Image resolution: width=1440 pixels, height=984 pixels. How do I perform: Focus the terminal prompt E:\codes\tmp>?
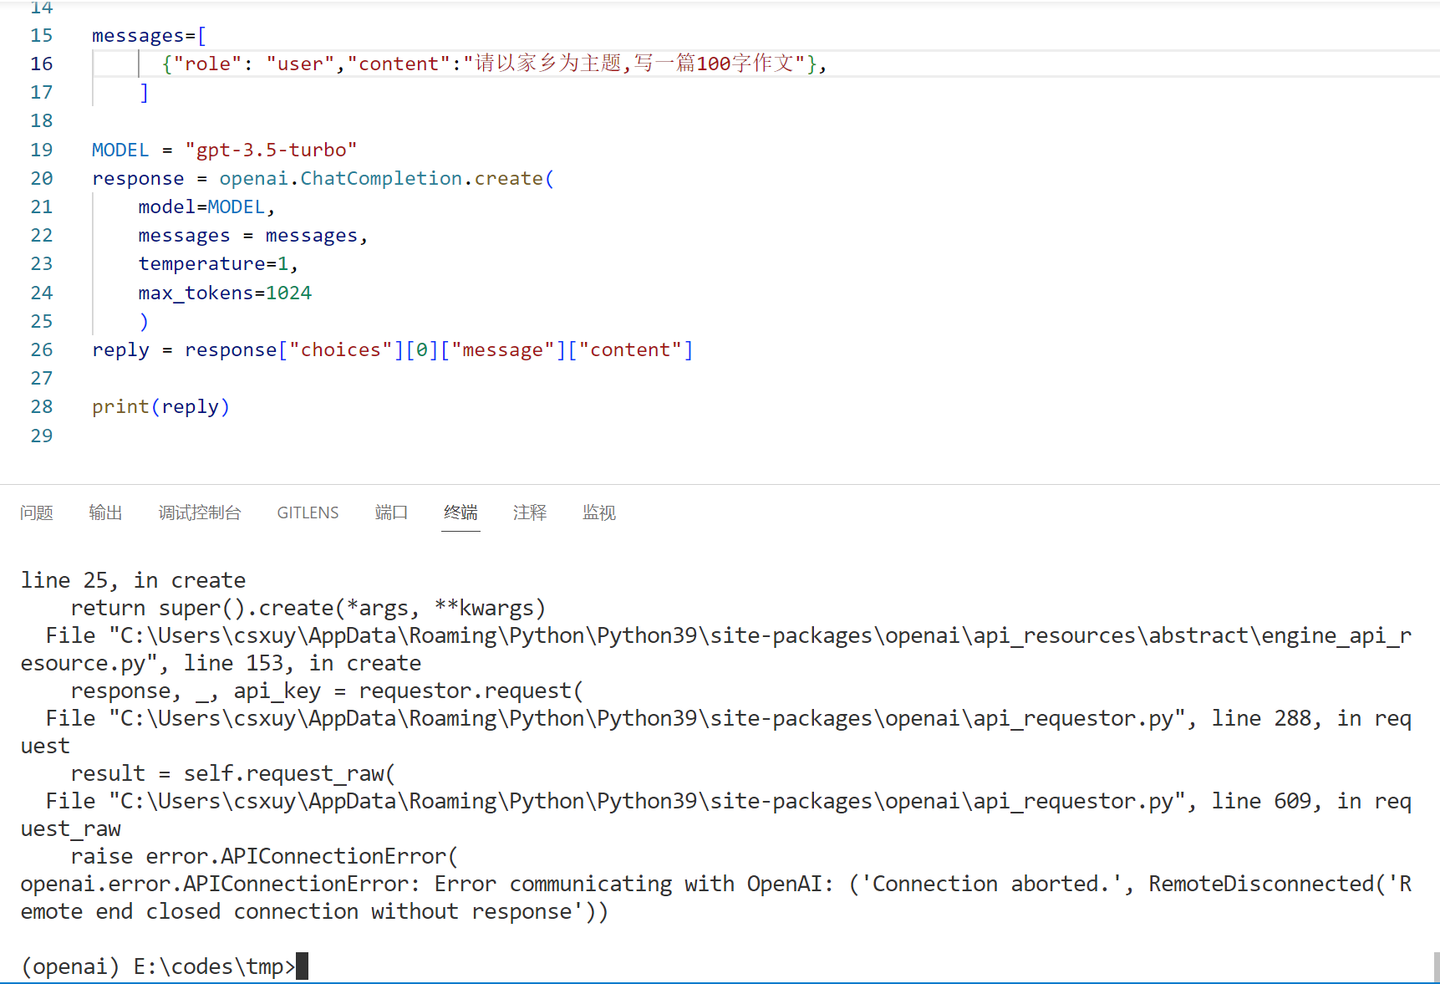tap(160, 967)
